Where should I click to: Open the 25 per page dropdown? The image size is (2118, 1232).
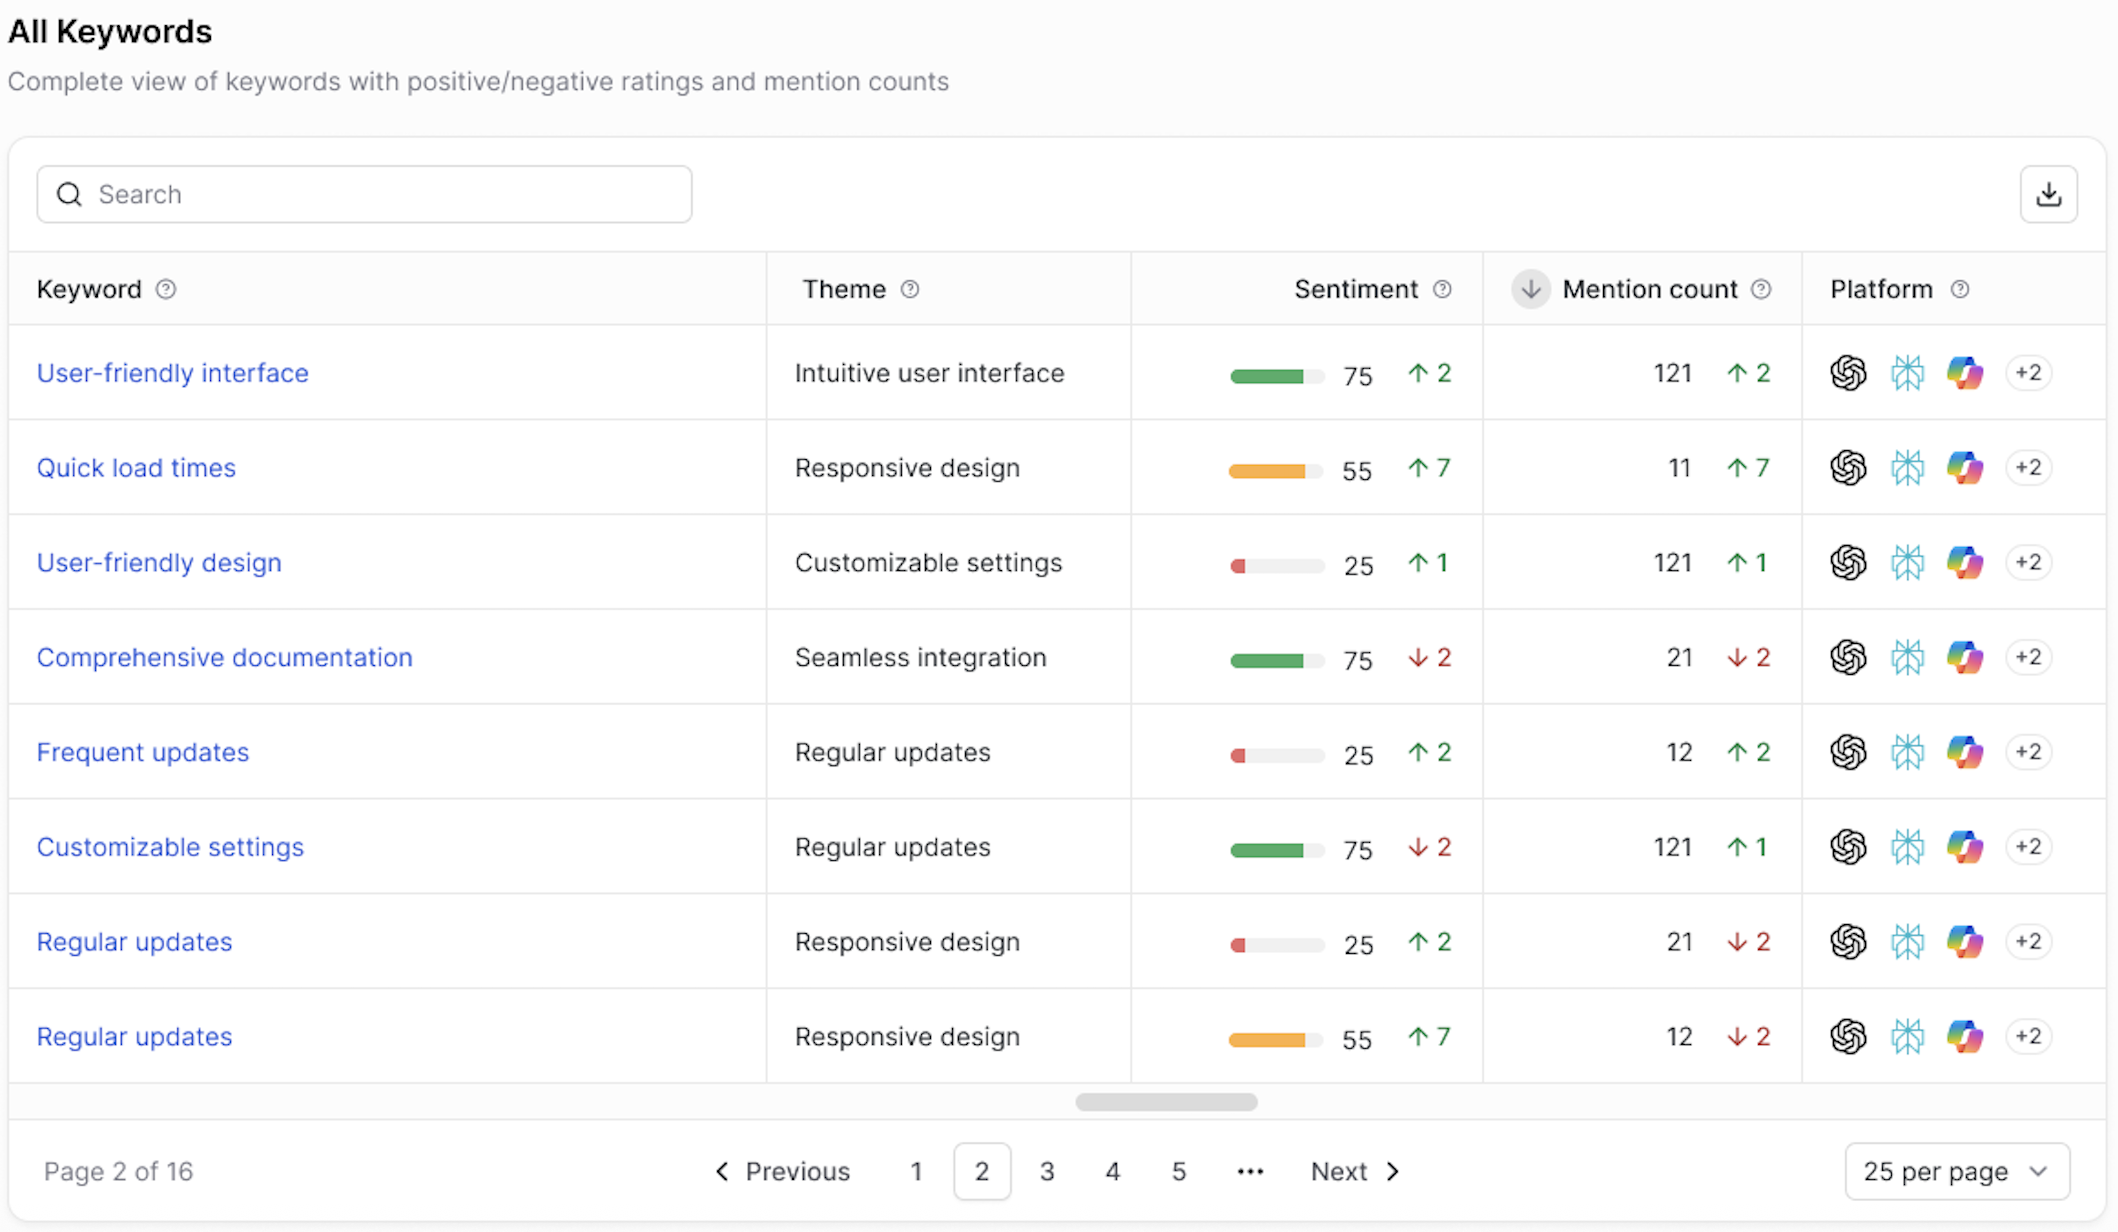tap(1956, 1171)
